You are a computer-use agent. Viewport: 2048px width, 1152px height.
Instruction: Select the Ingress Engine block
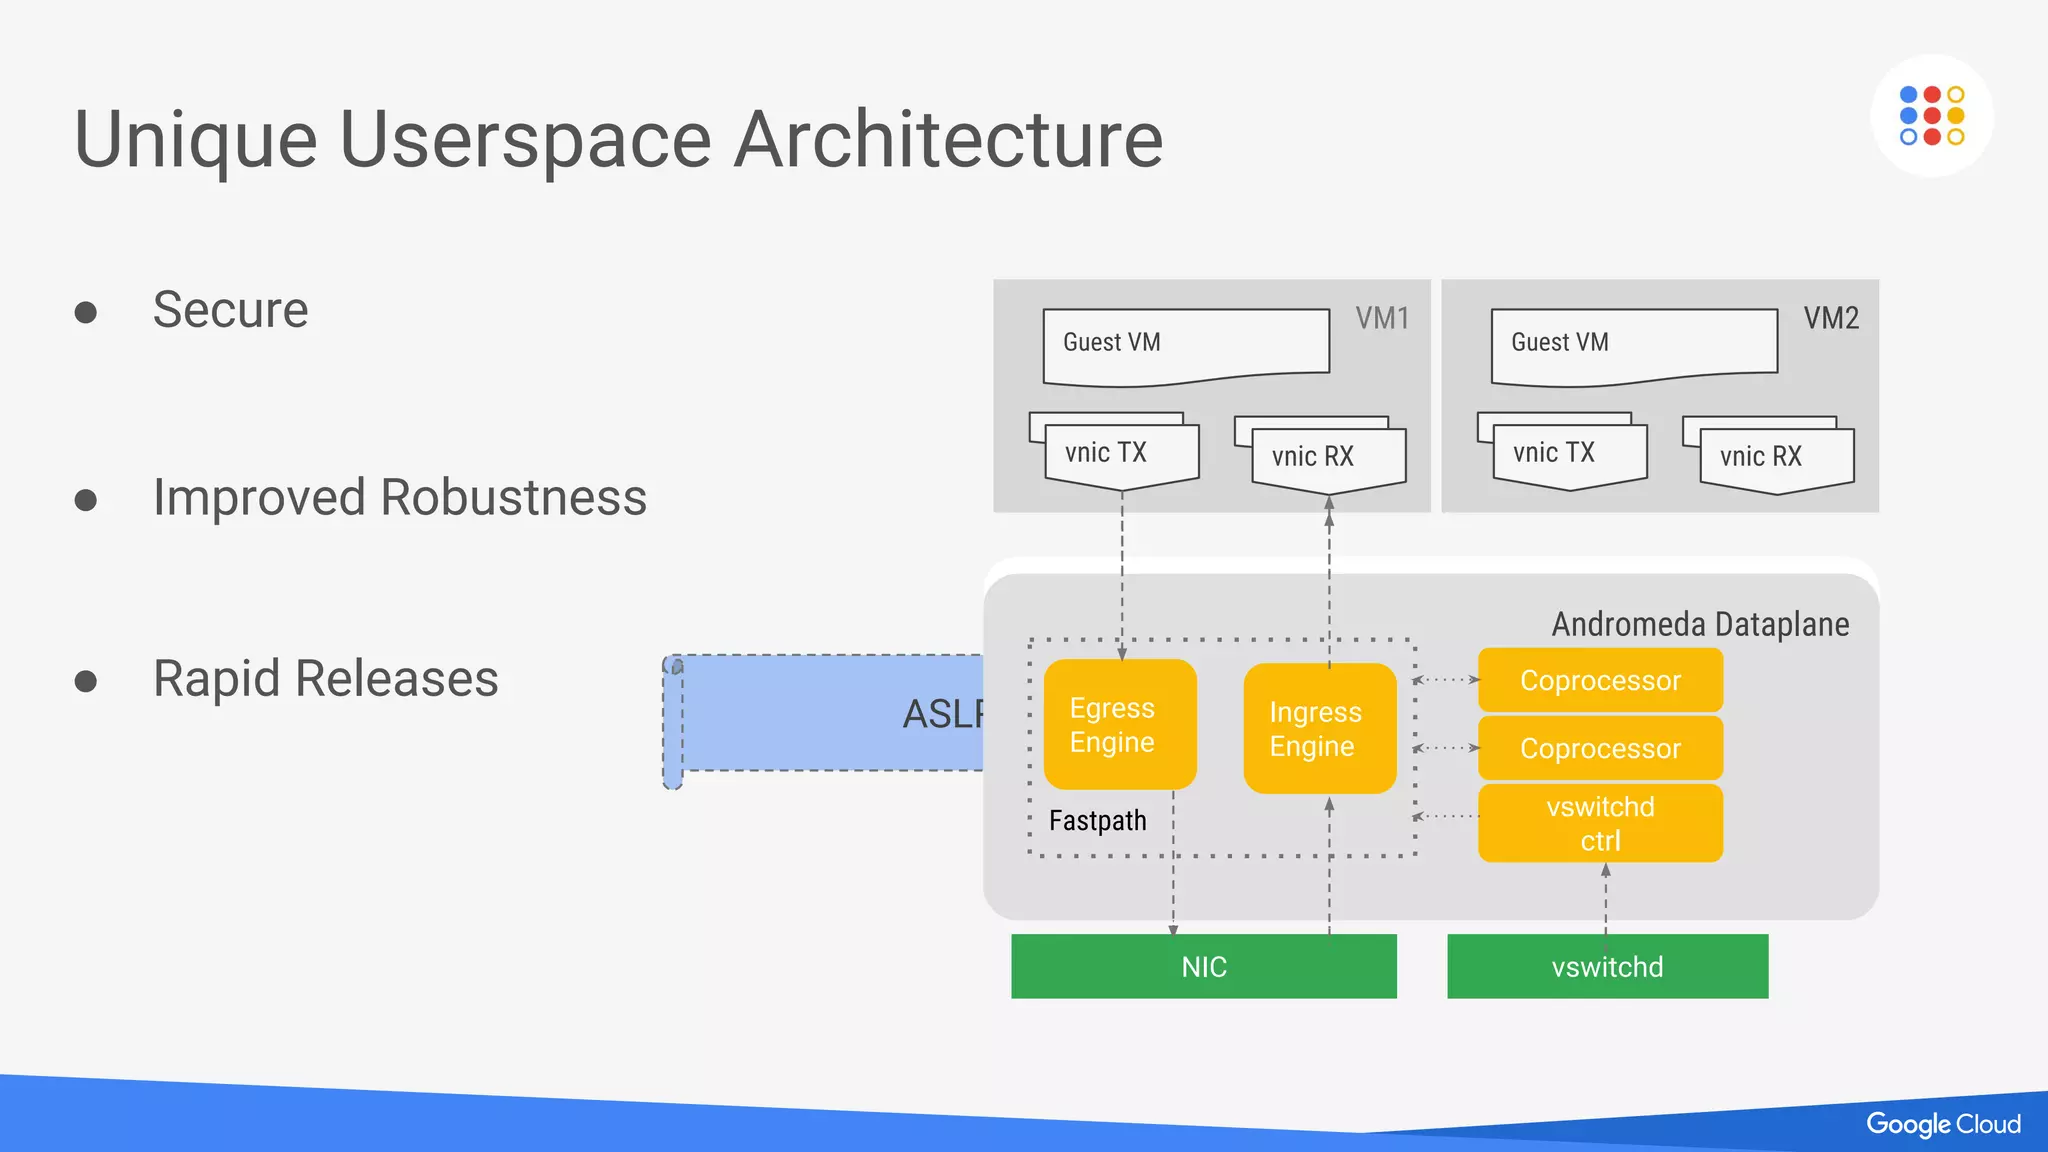[1319, 729]
